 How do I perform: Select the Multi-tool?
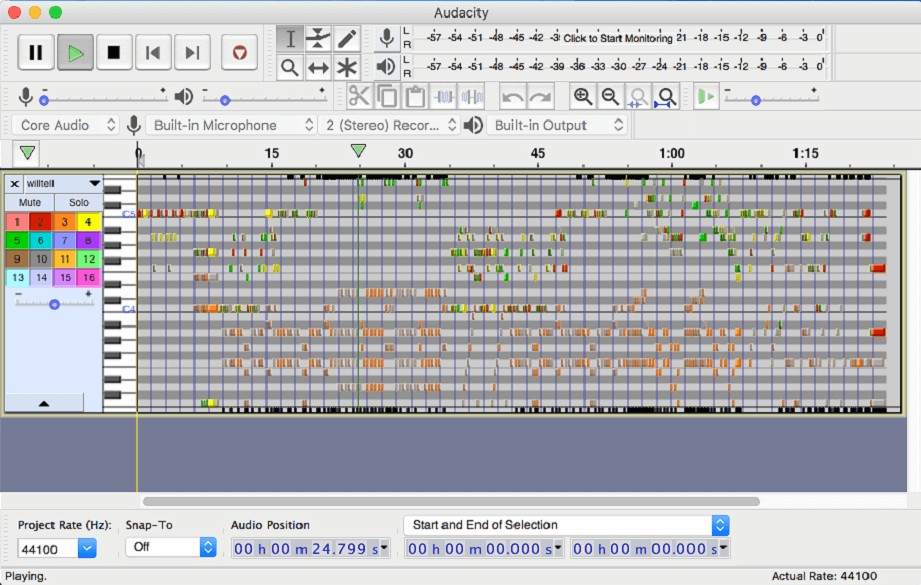tap(346, 66)
